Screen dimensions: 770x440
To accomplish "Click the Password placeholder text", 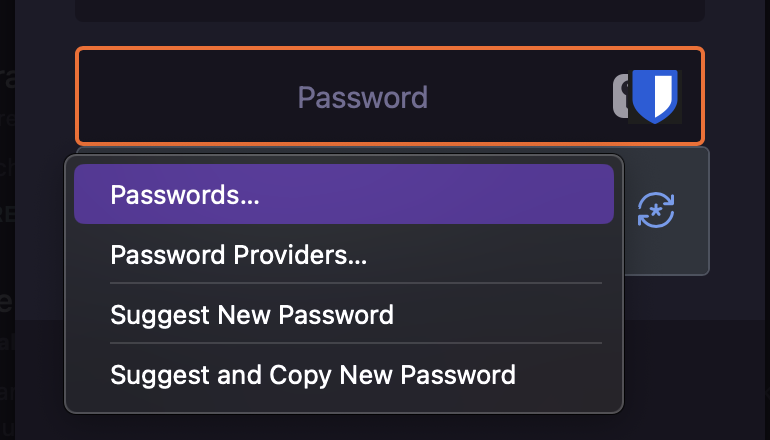I will tap(362, 97).
